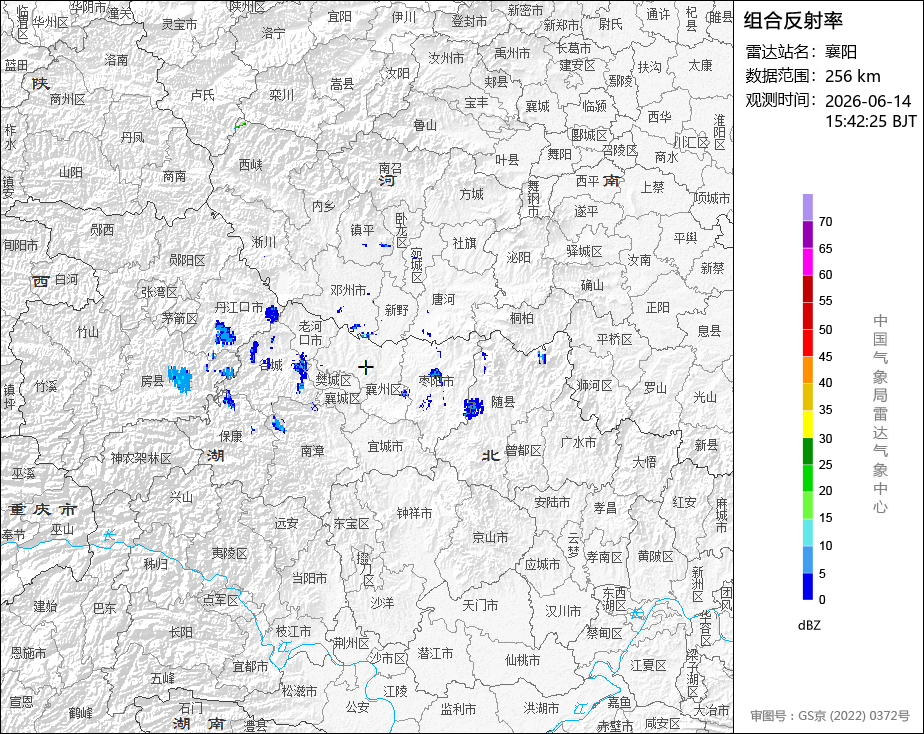Click the '枣阳市' map label
This screenshot has height=734, width=924.
(x=436, y=381)
